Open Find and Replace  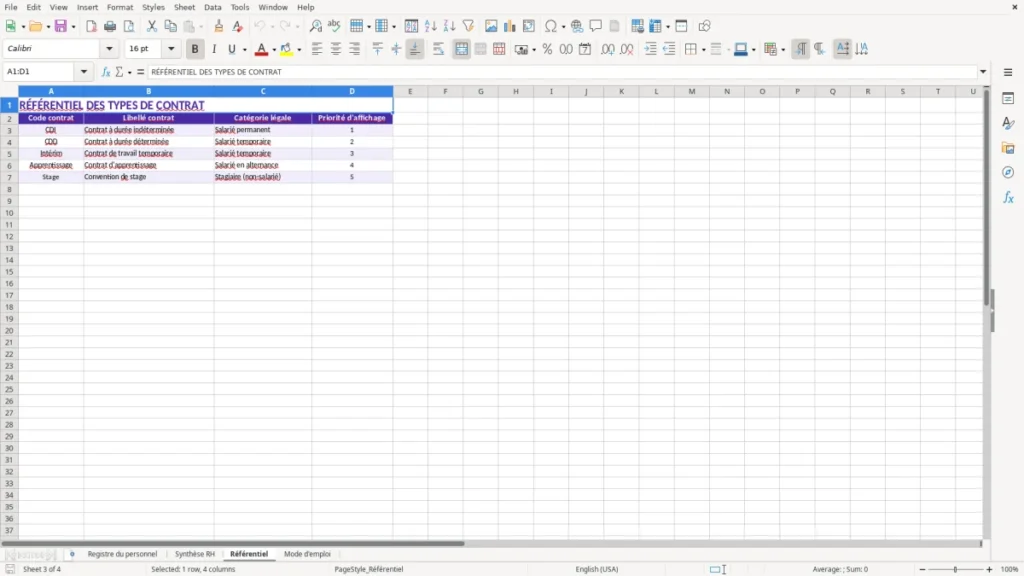click(x=315, y=26)
